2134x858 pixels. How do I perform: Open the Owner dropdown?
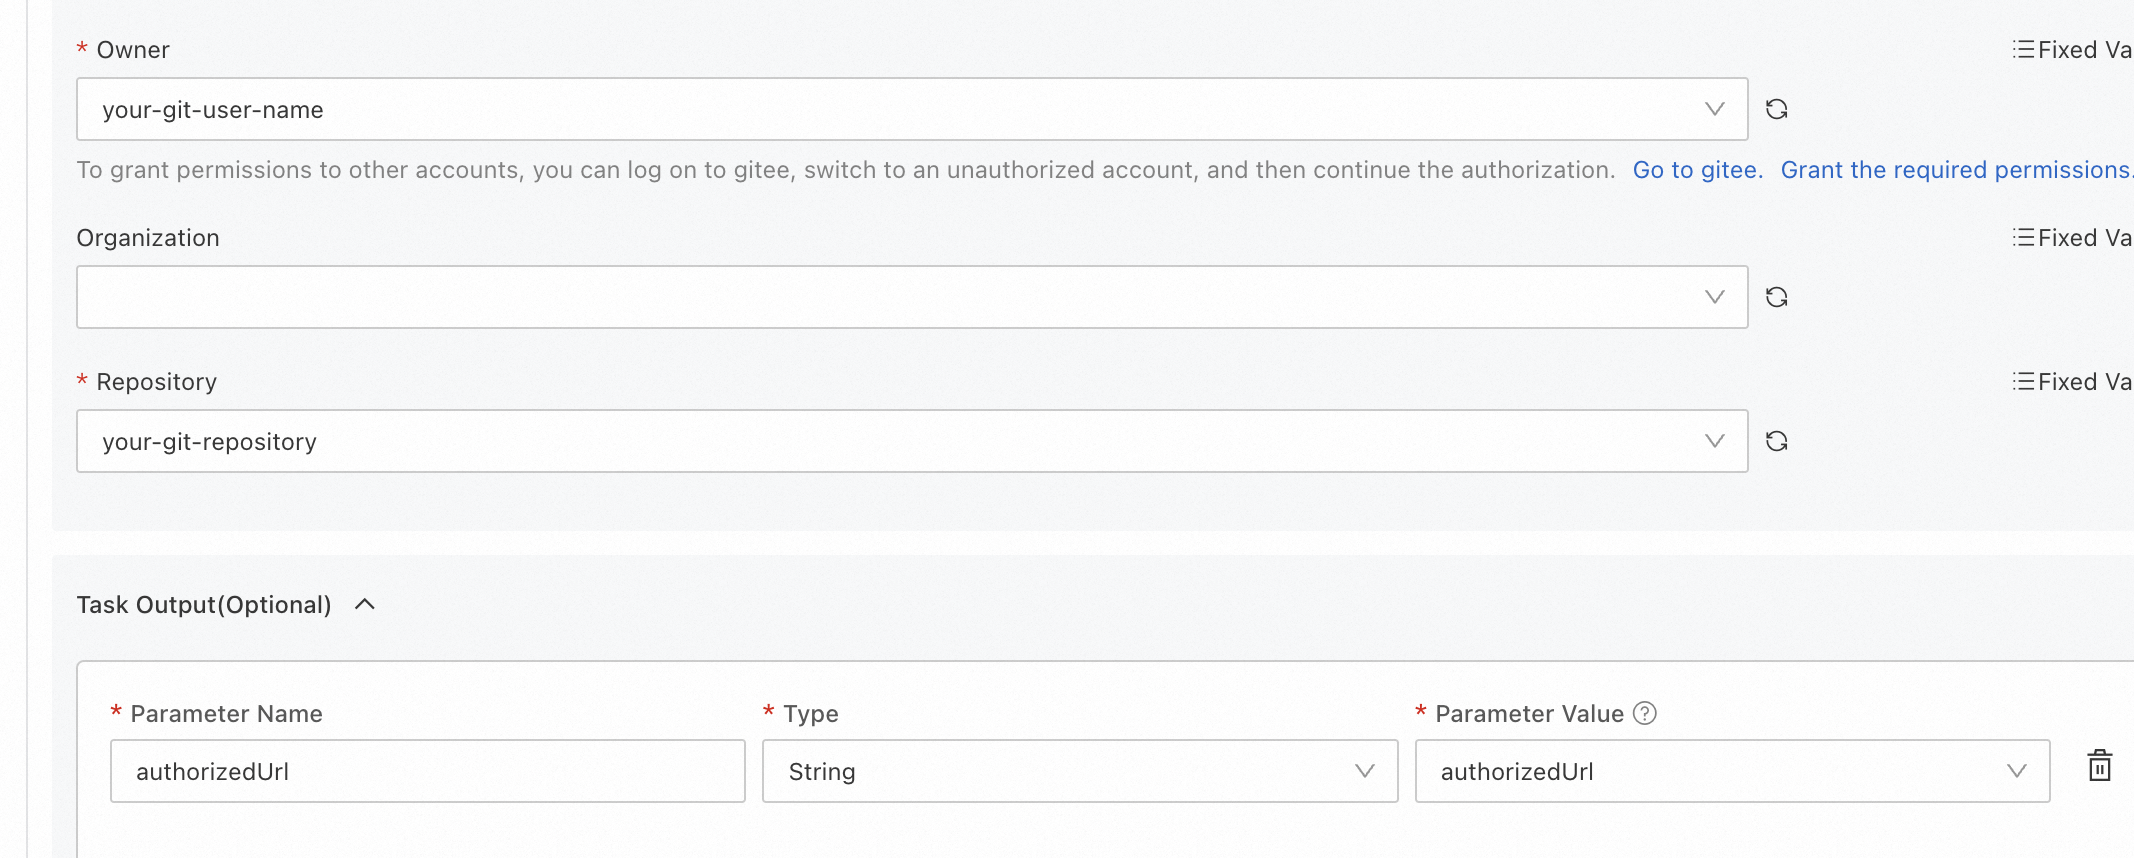1714,109
